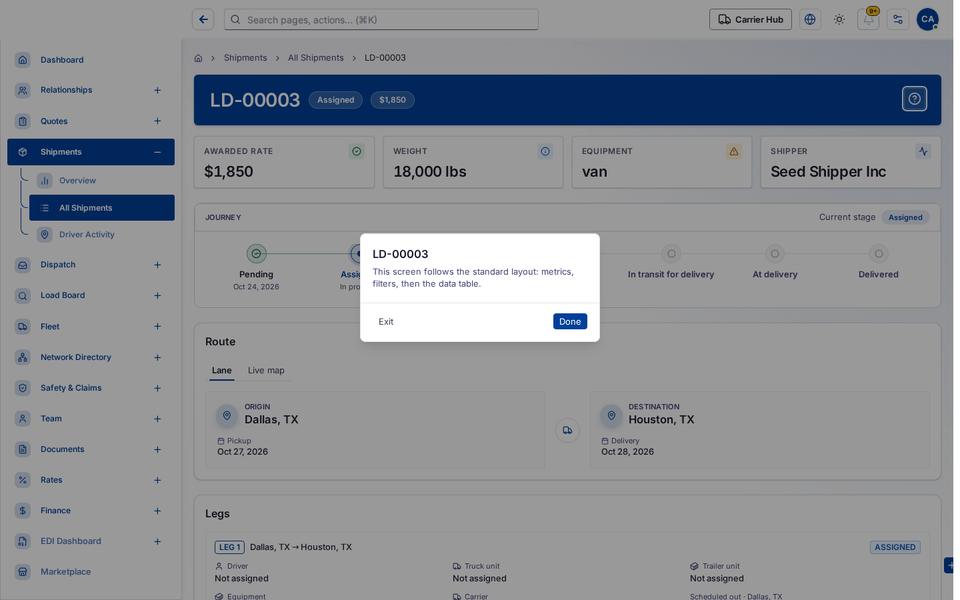
Task: Click the help question mark icon
Action: click(914, 99)
